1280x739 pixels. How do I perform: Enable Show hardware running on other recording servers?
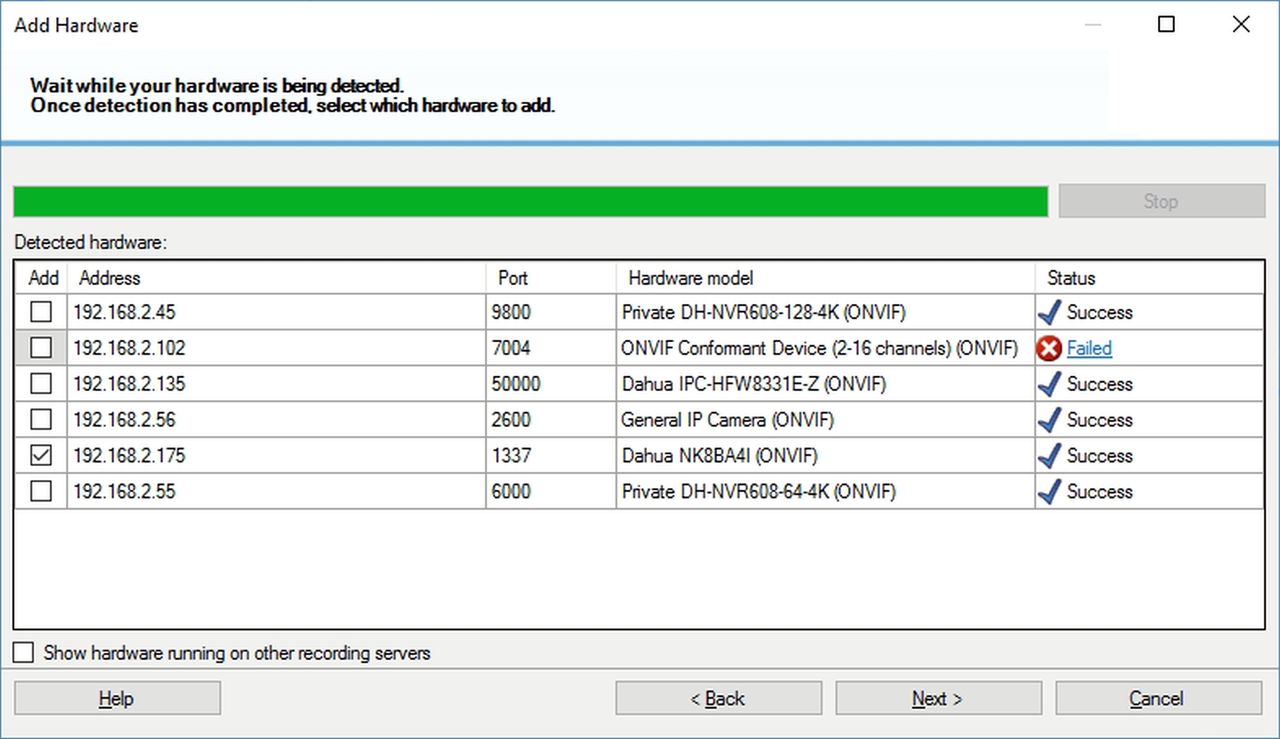pyautogui.click(x=23, y=653)
